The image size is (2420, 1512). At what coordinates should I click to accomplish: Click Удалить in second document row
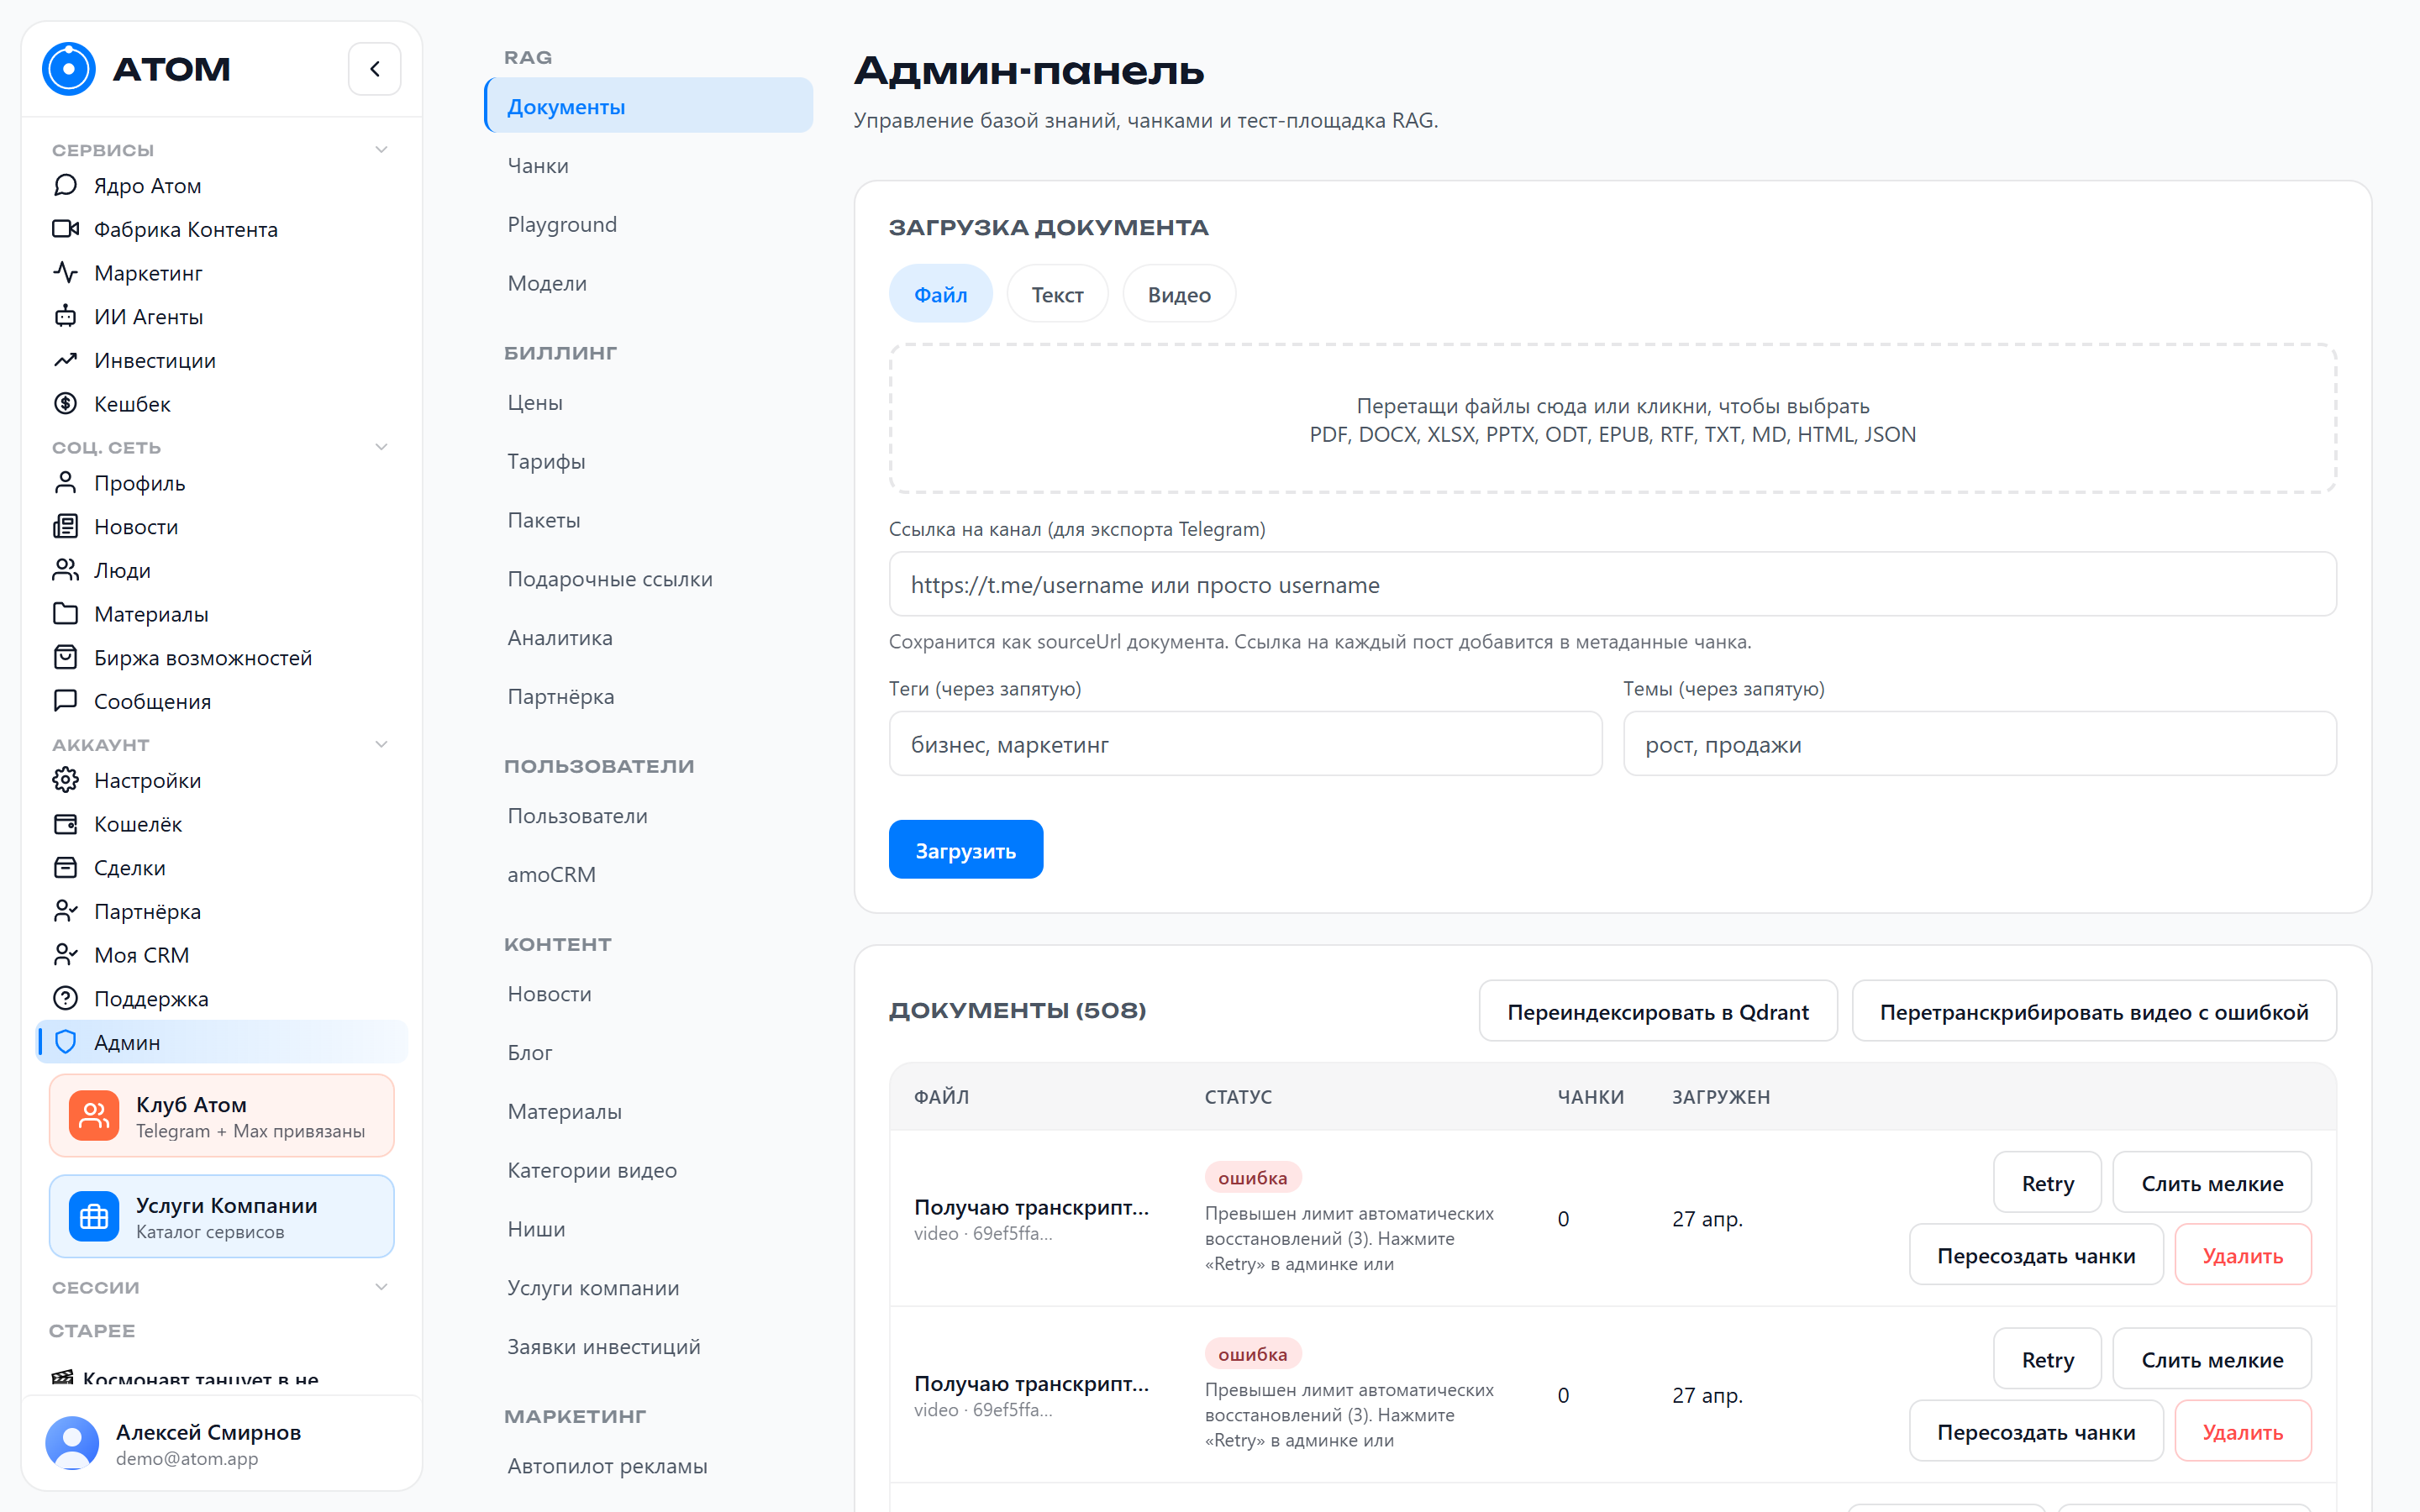(2242, 1431)
